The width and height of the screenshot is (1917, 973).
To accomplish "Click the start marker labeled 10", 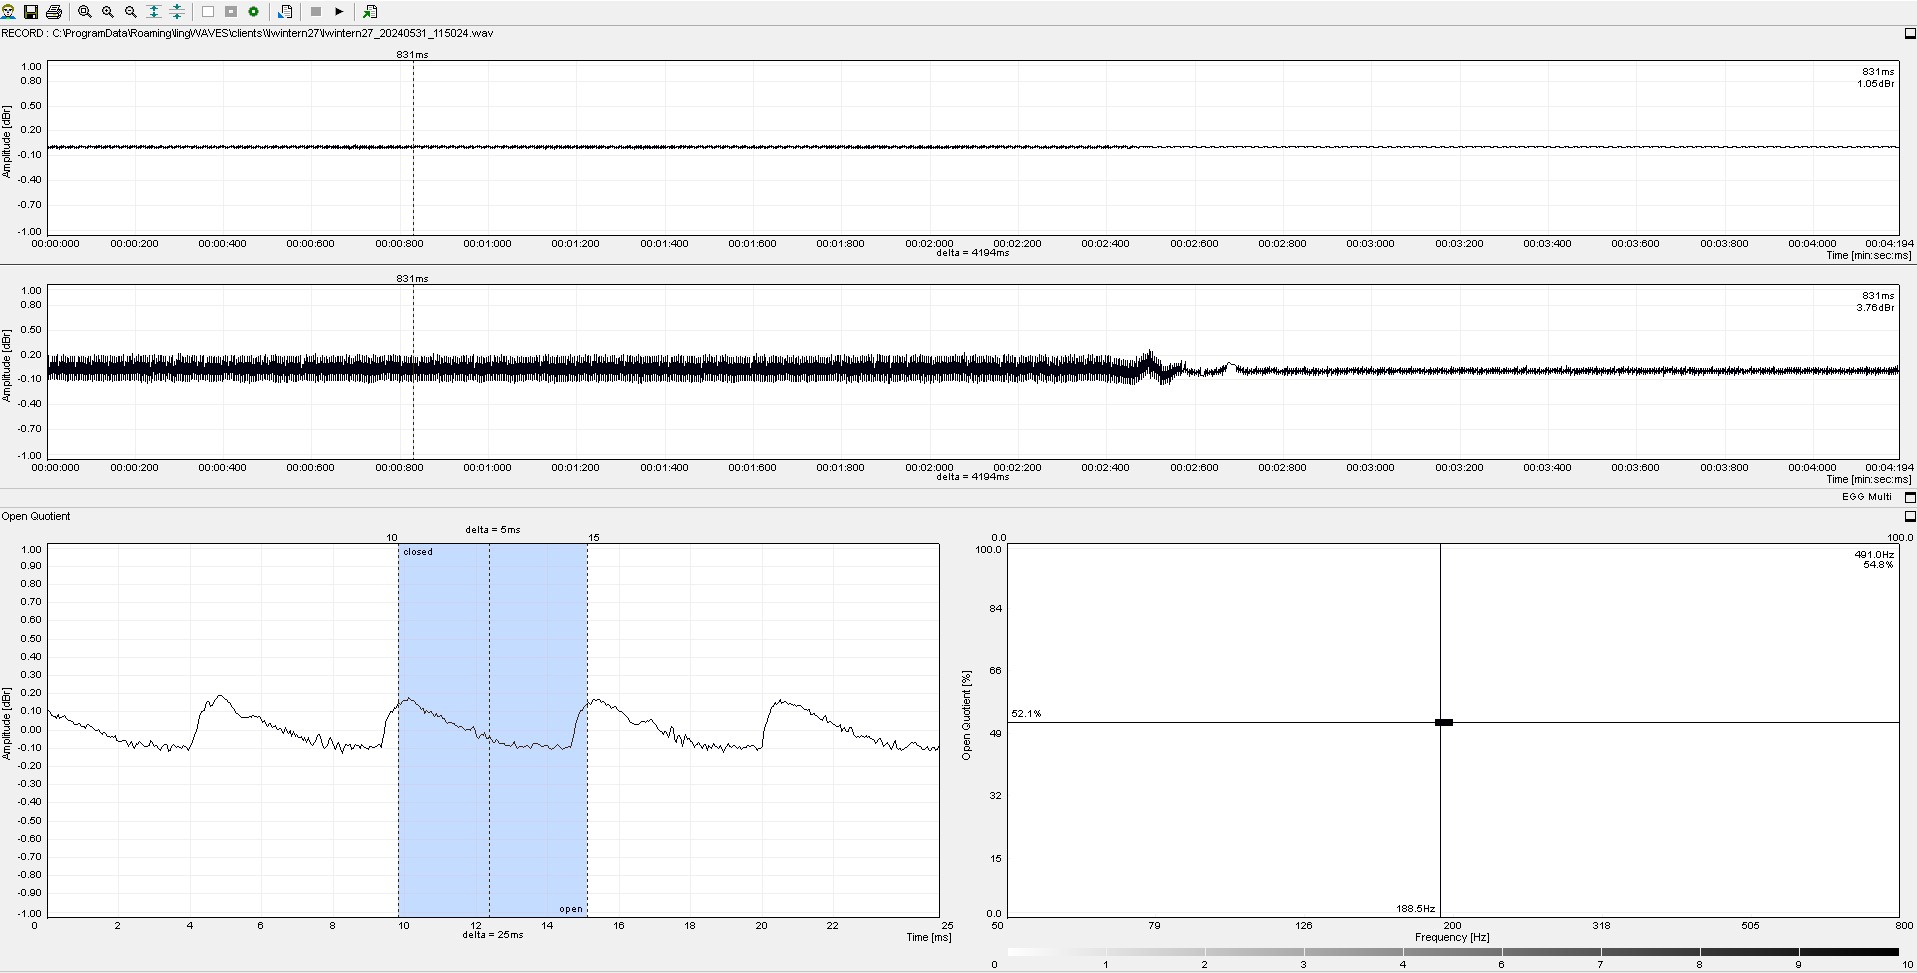I will tap(392, 538).
